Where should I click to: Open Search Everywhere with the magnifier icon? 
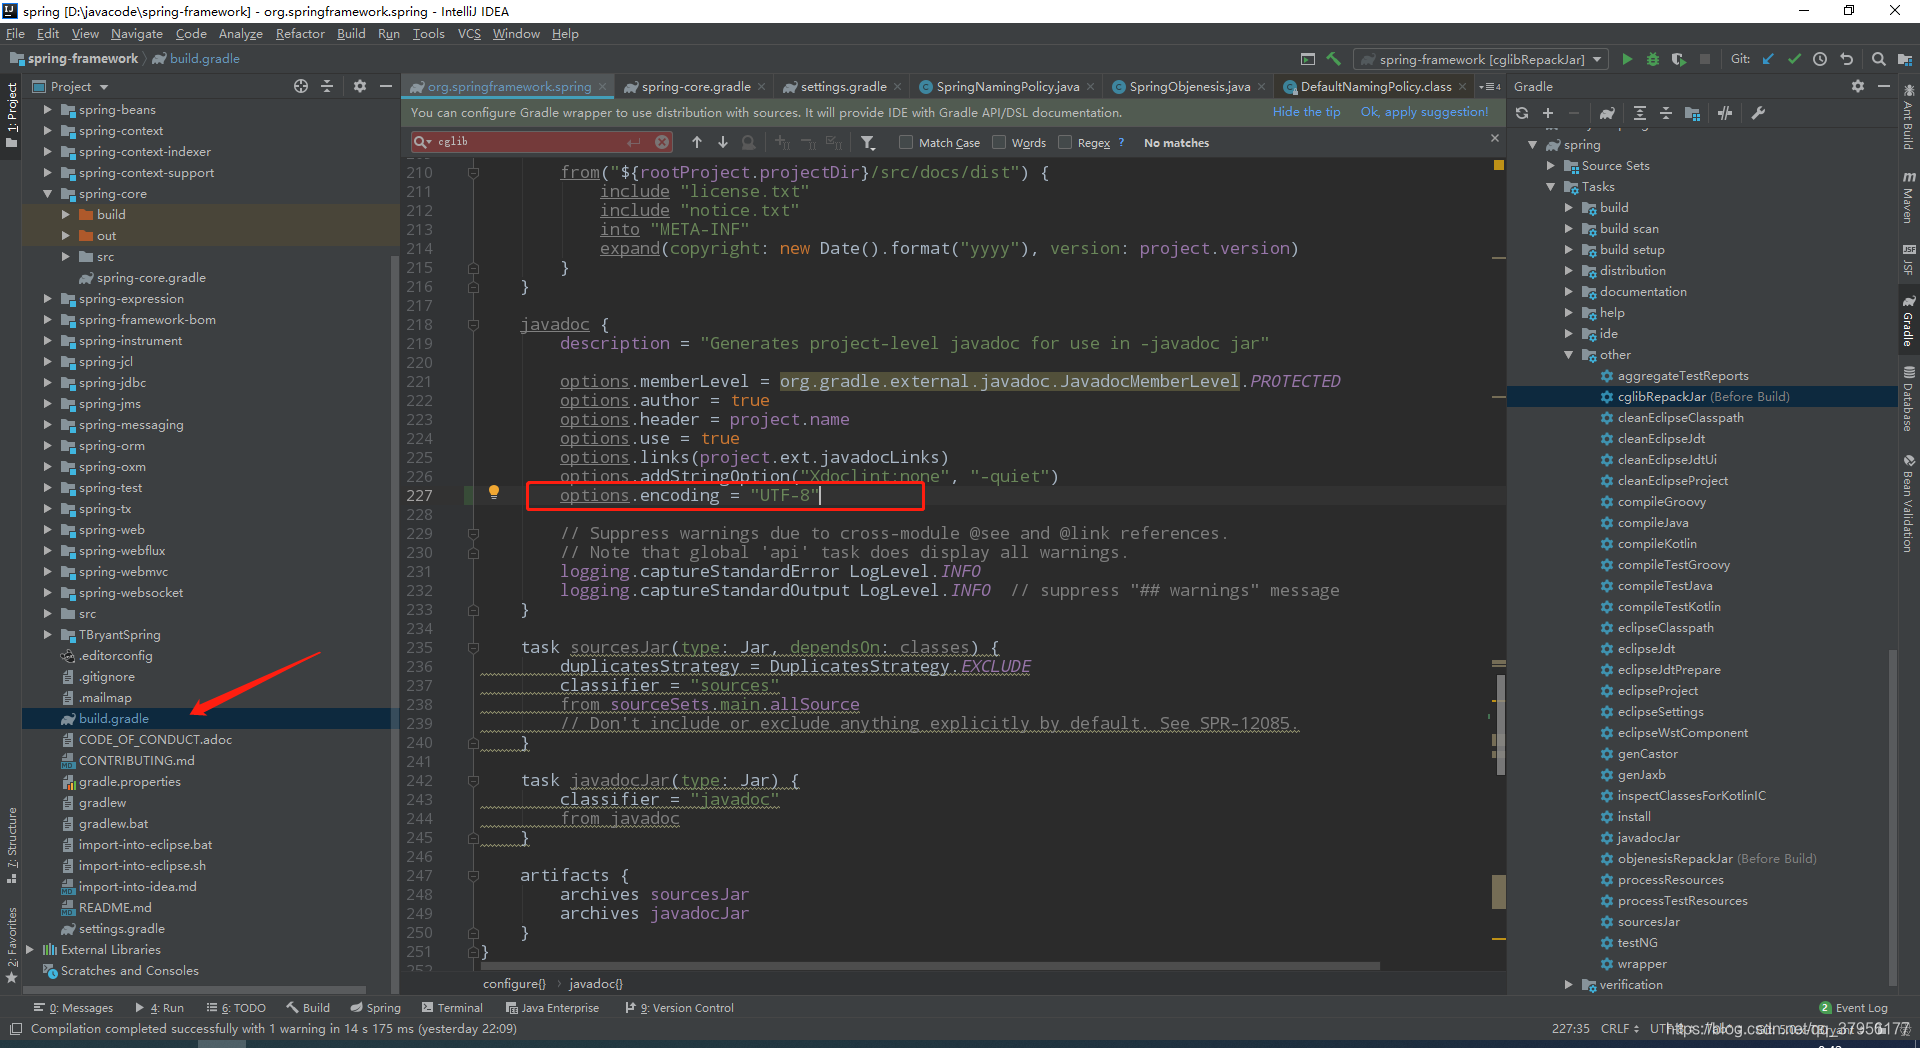pyautogui.click(x=1878, y=59)
